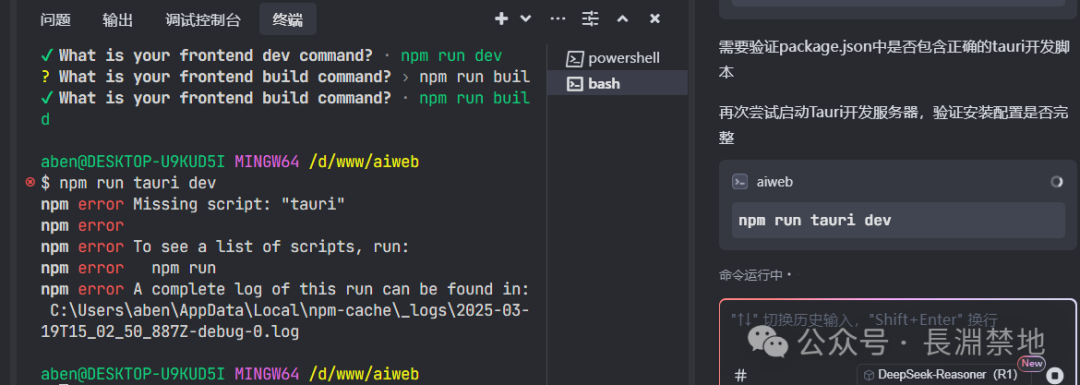The image size is (1080, 385).
Task: Click the red command-failed error marker
Action: coord(30,183)
